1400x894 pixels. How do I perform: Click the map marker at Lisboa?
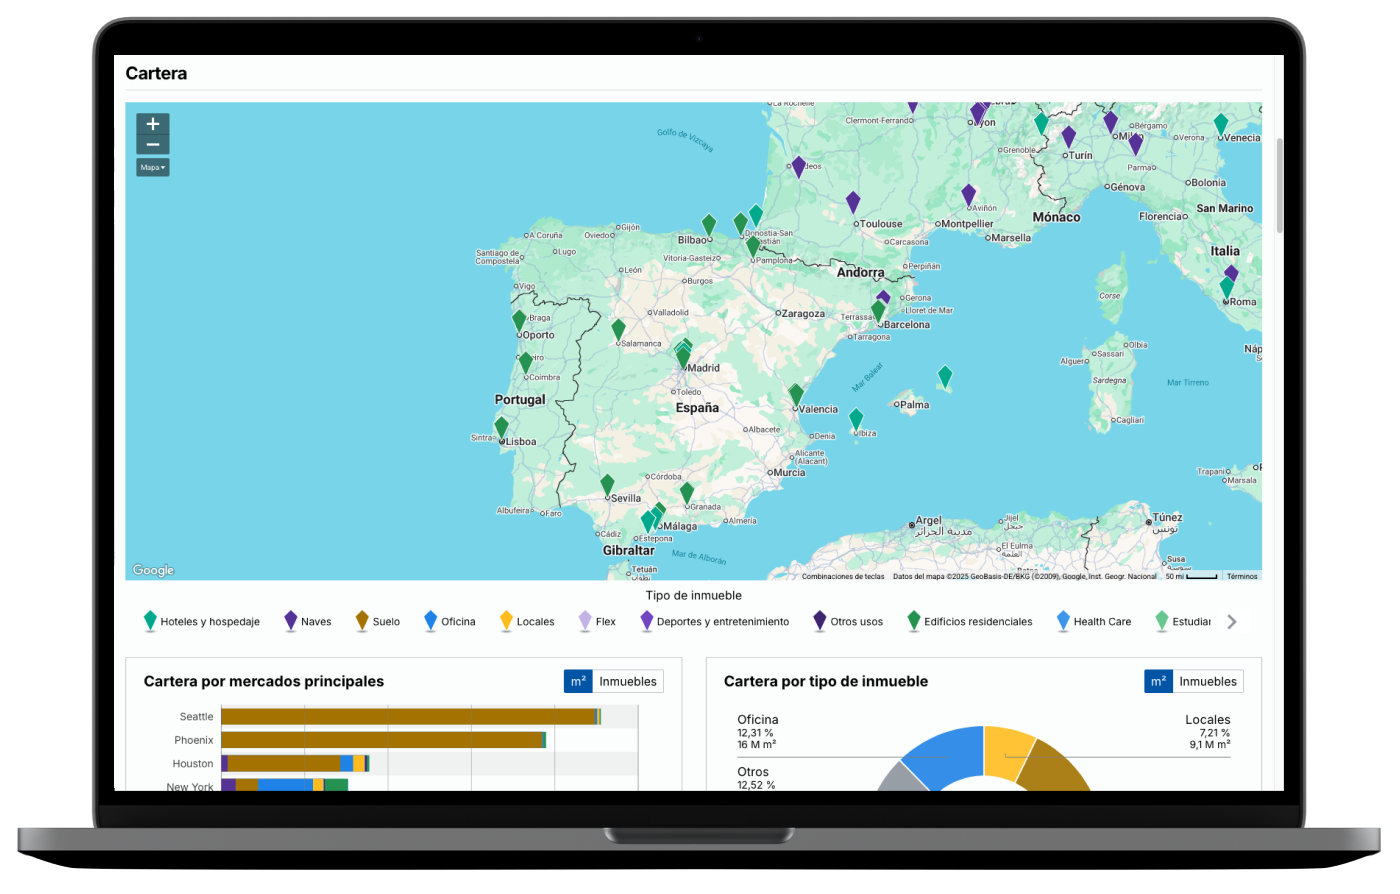click(502, 428)
